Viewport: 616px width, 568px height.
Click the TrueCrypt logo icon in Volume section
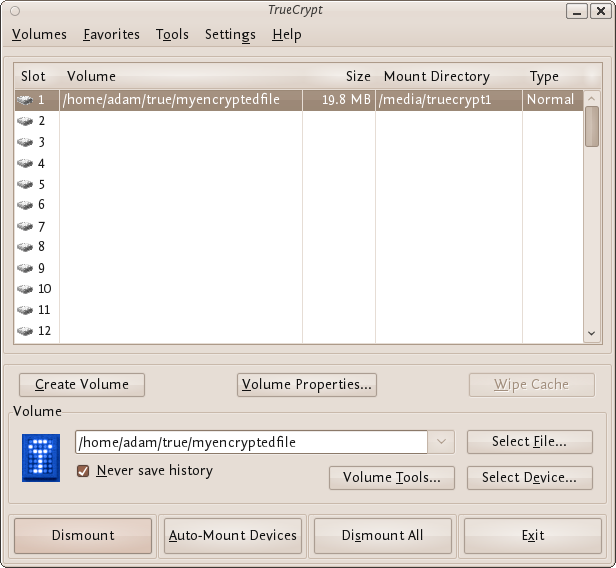click(41, 457)
